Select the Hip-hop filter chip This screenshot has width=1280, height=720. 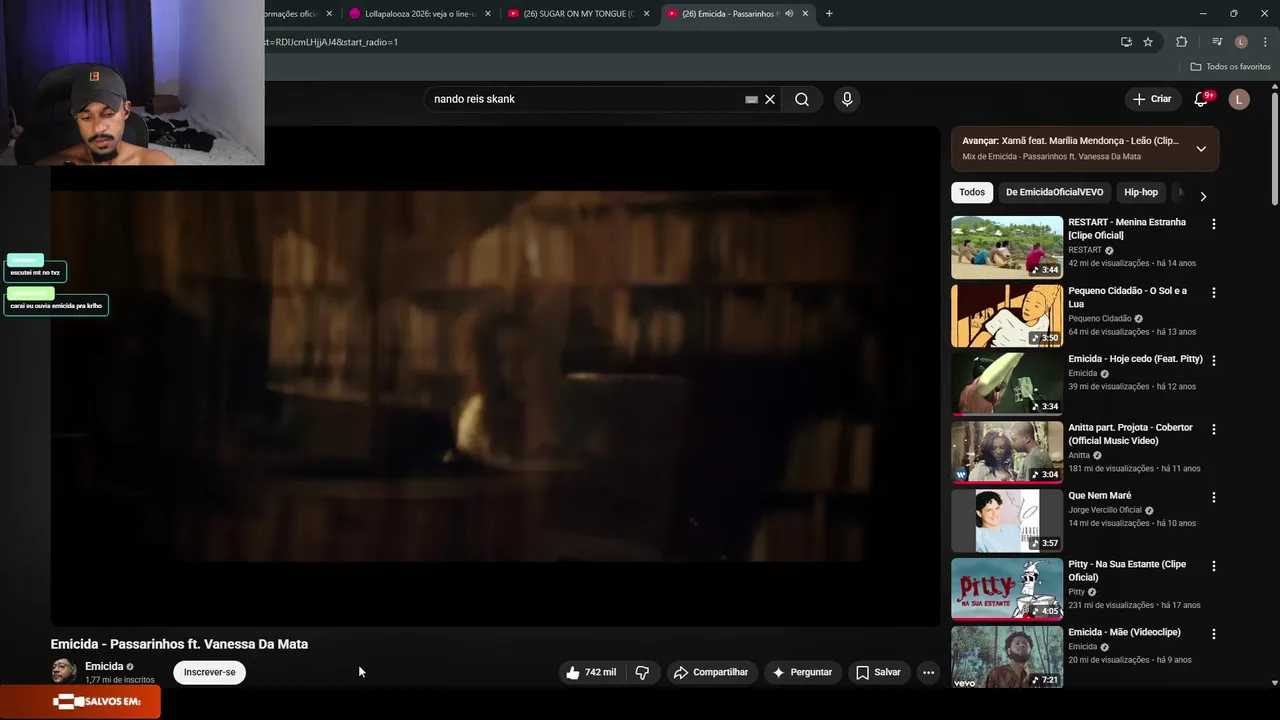(1141, 192)
